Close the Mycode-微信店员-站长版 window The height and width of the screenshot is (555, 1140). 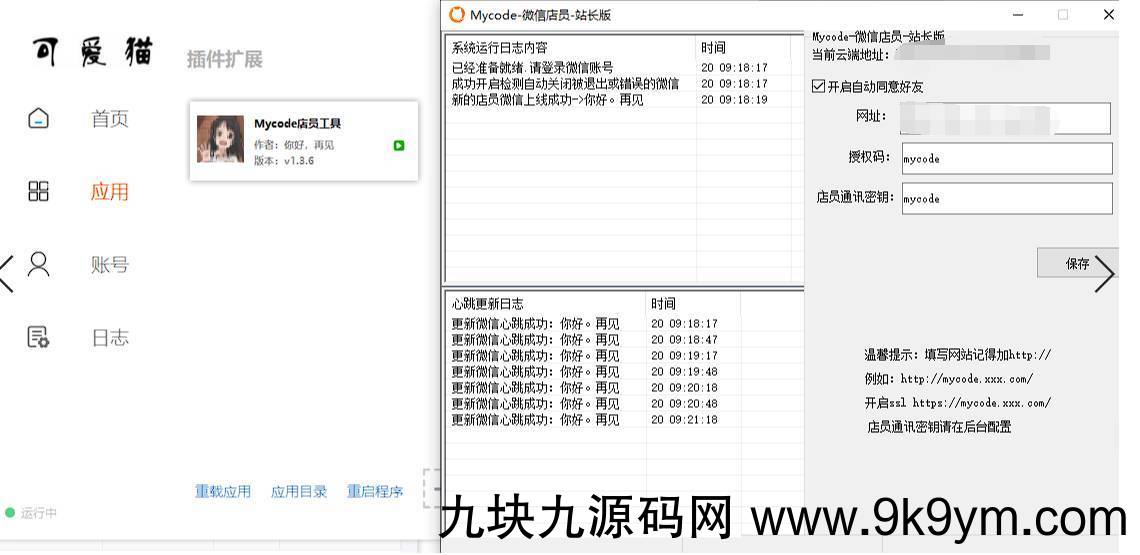point(1109,15)
